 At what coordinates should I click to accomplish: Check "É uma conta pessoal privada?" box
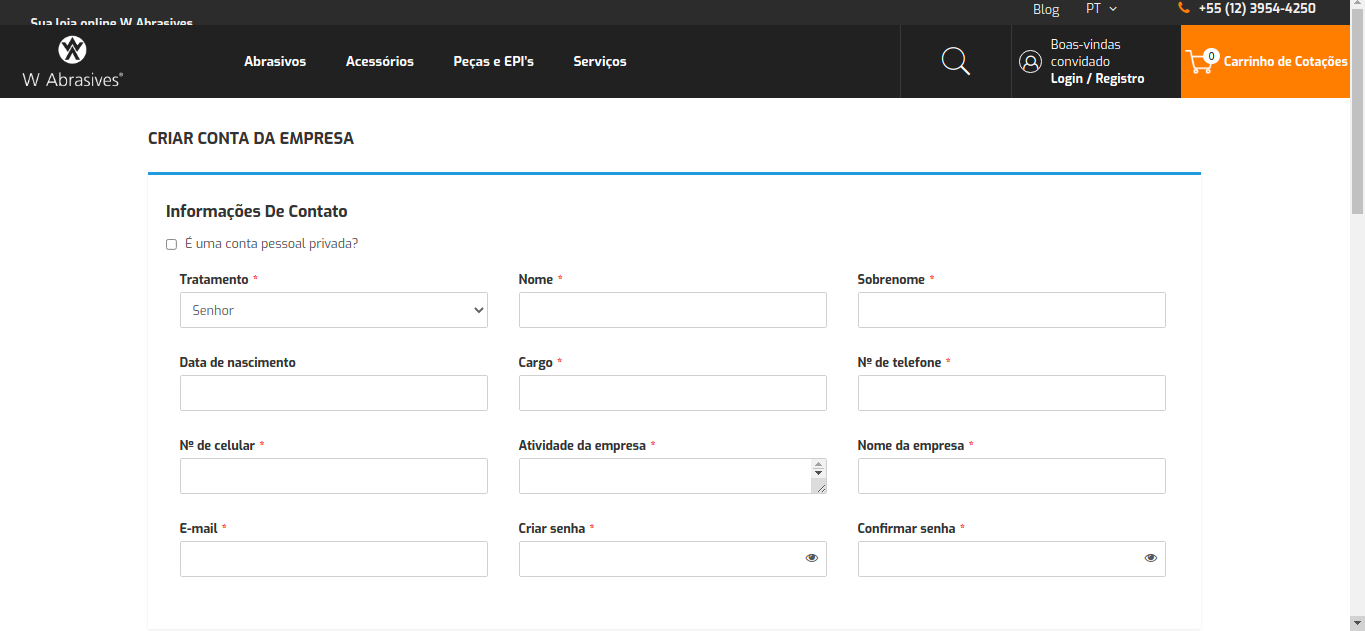pos(171,244)
